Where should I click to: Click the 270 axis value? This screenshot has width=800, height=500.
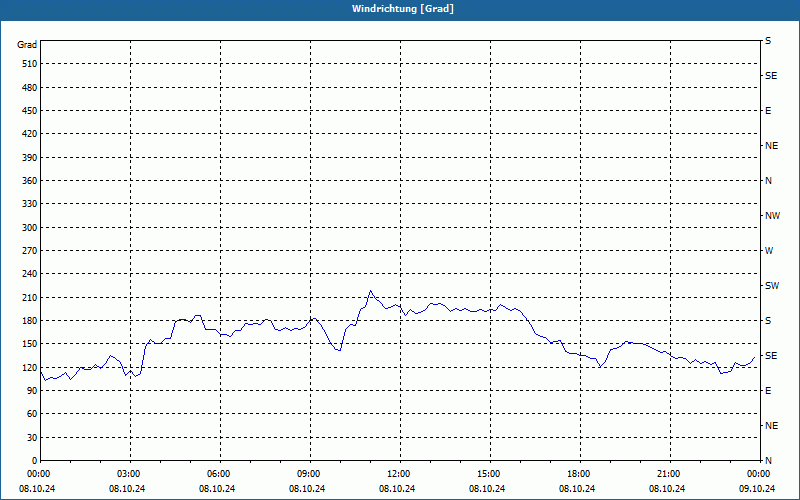pyautogui.click(x=30, y=251)
